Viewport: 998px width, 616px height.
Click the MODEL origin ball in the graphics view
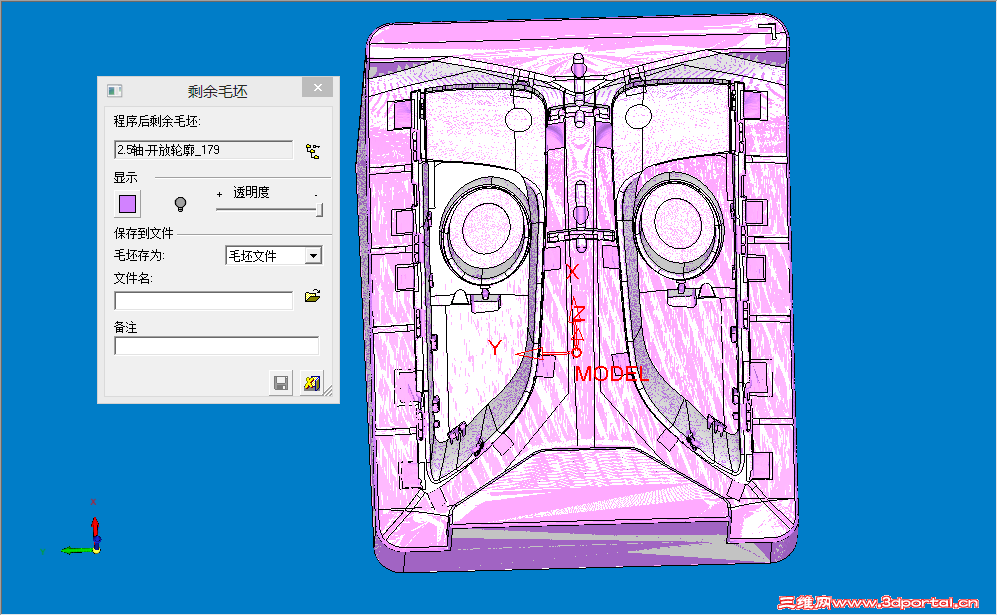click(x=576, y=352)
